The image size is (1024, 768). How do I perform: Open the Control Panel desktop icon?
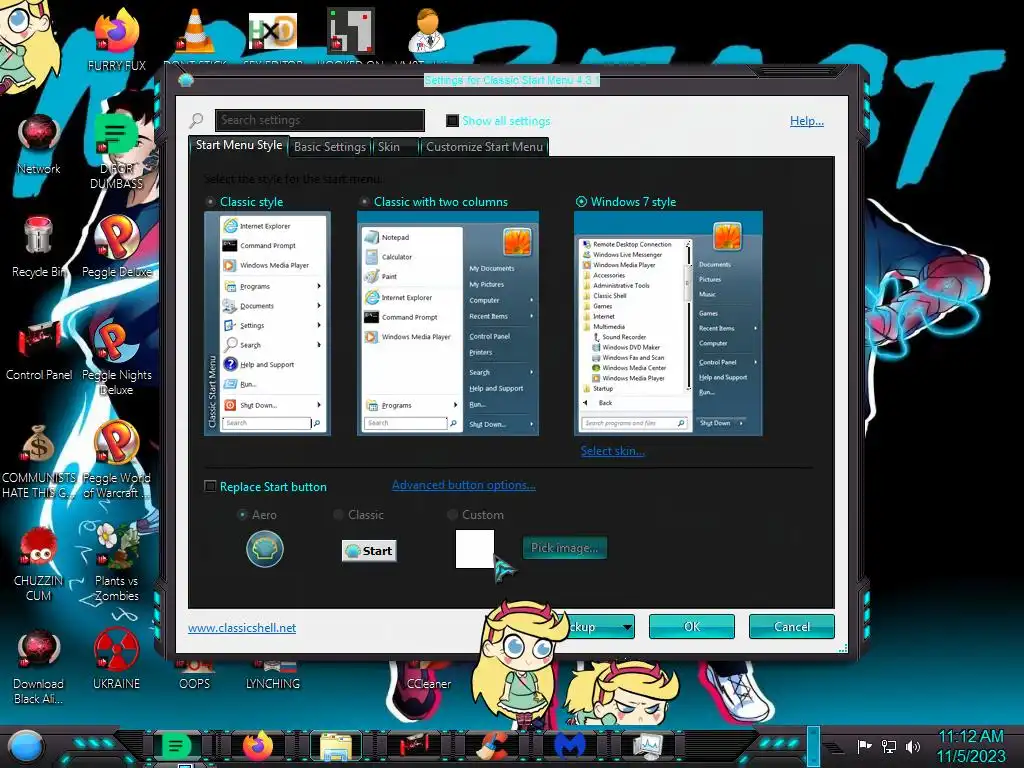point(39,350)
